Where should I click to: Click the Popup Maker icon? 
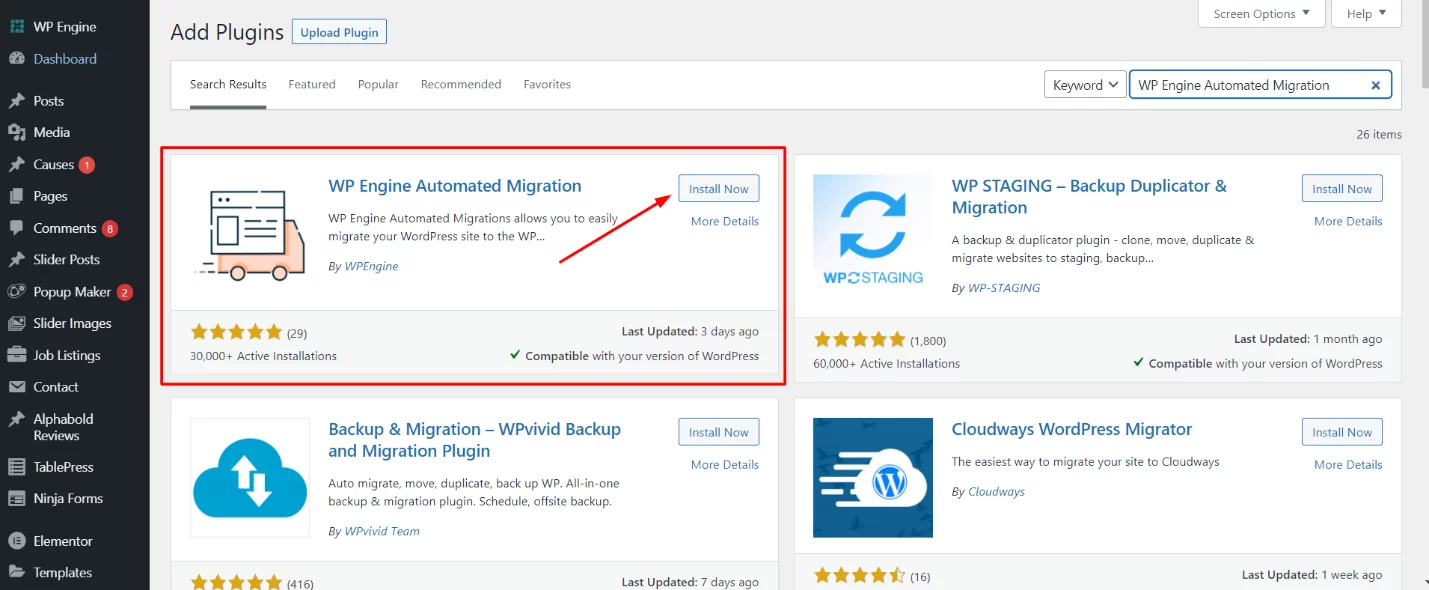pyautogui.click(x=17, y=292)
